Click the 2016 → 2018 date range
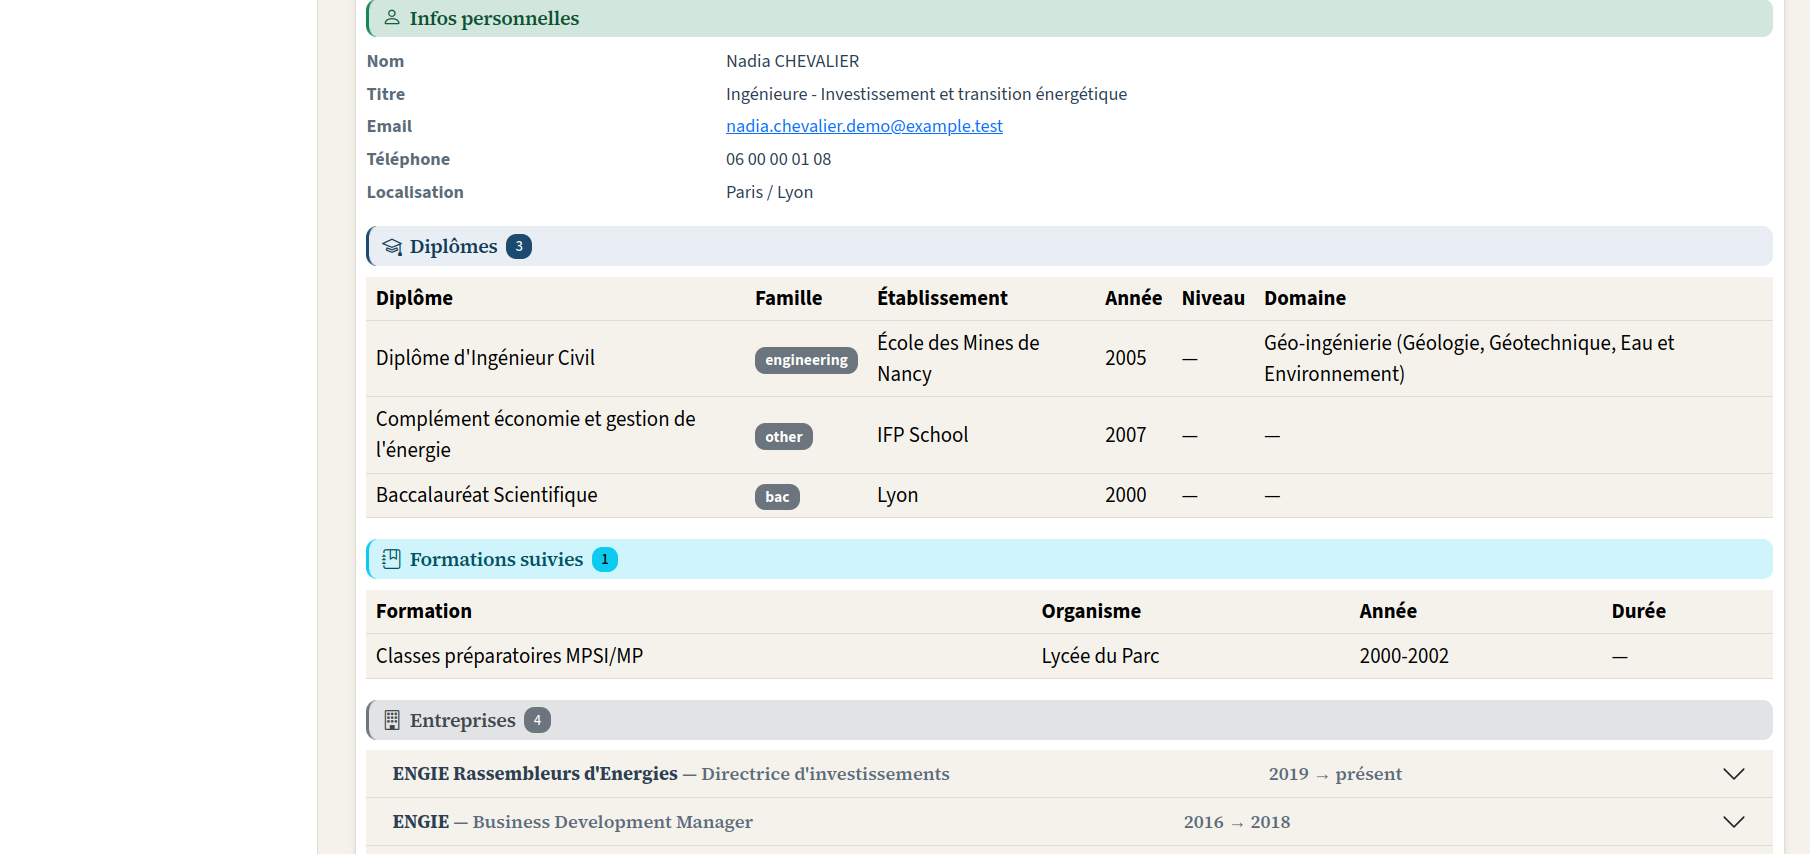The height and width of the screenshot is (854, 1810). 1237,822
